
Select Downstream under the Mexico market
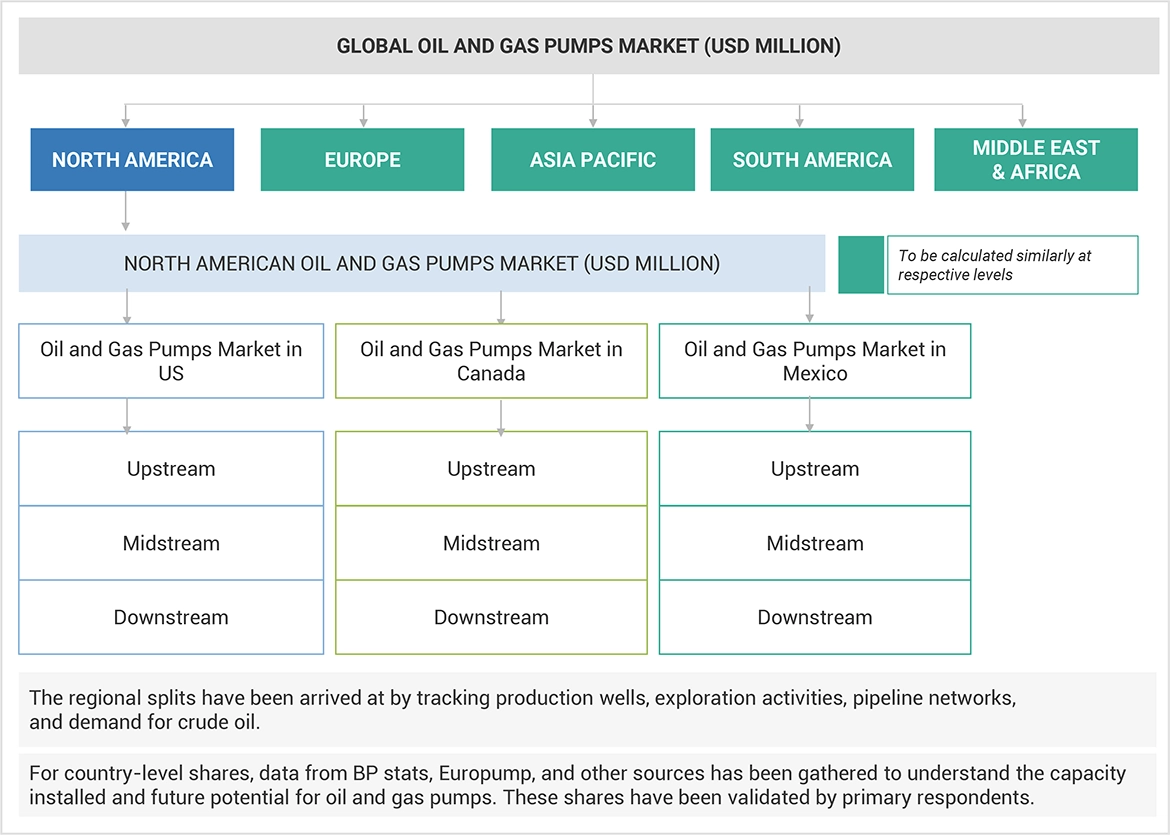814,617
